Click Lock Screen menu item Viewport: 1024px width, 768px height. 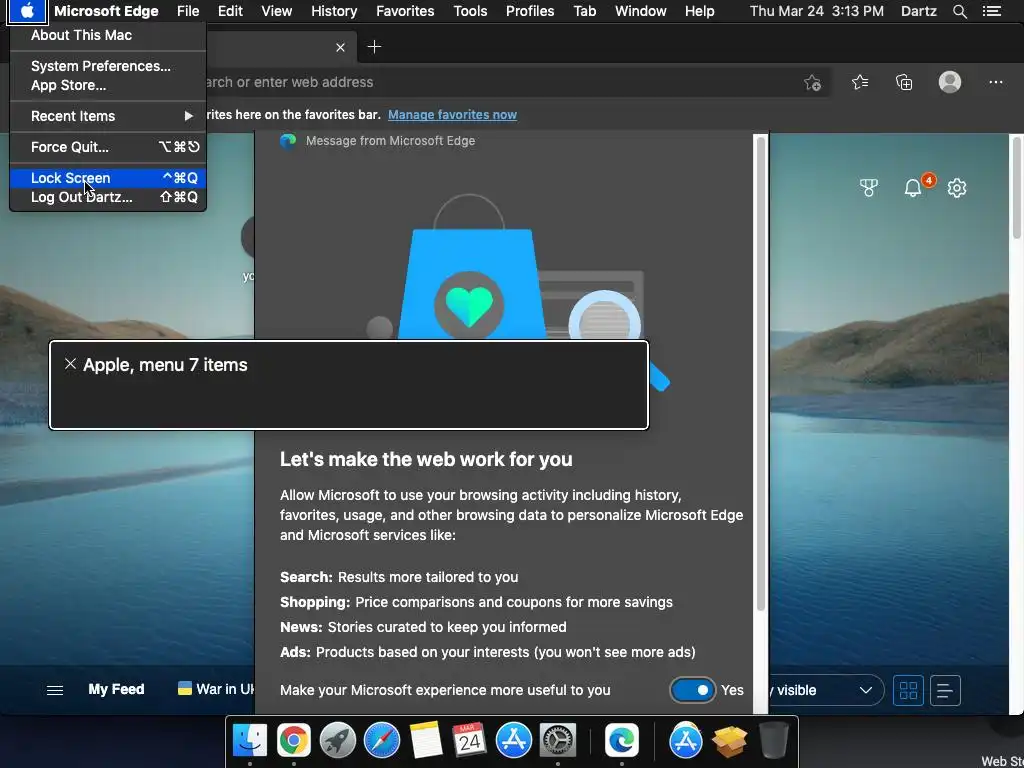point(108,178)
